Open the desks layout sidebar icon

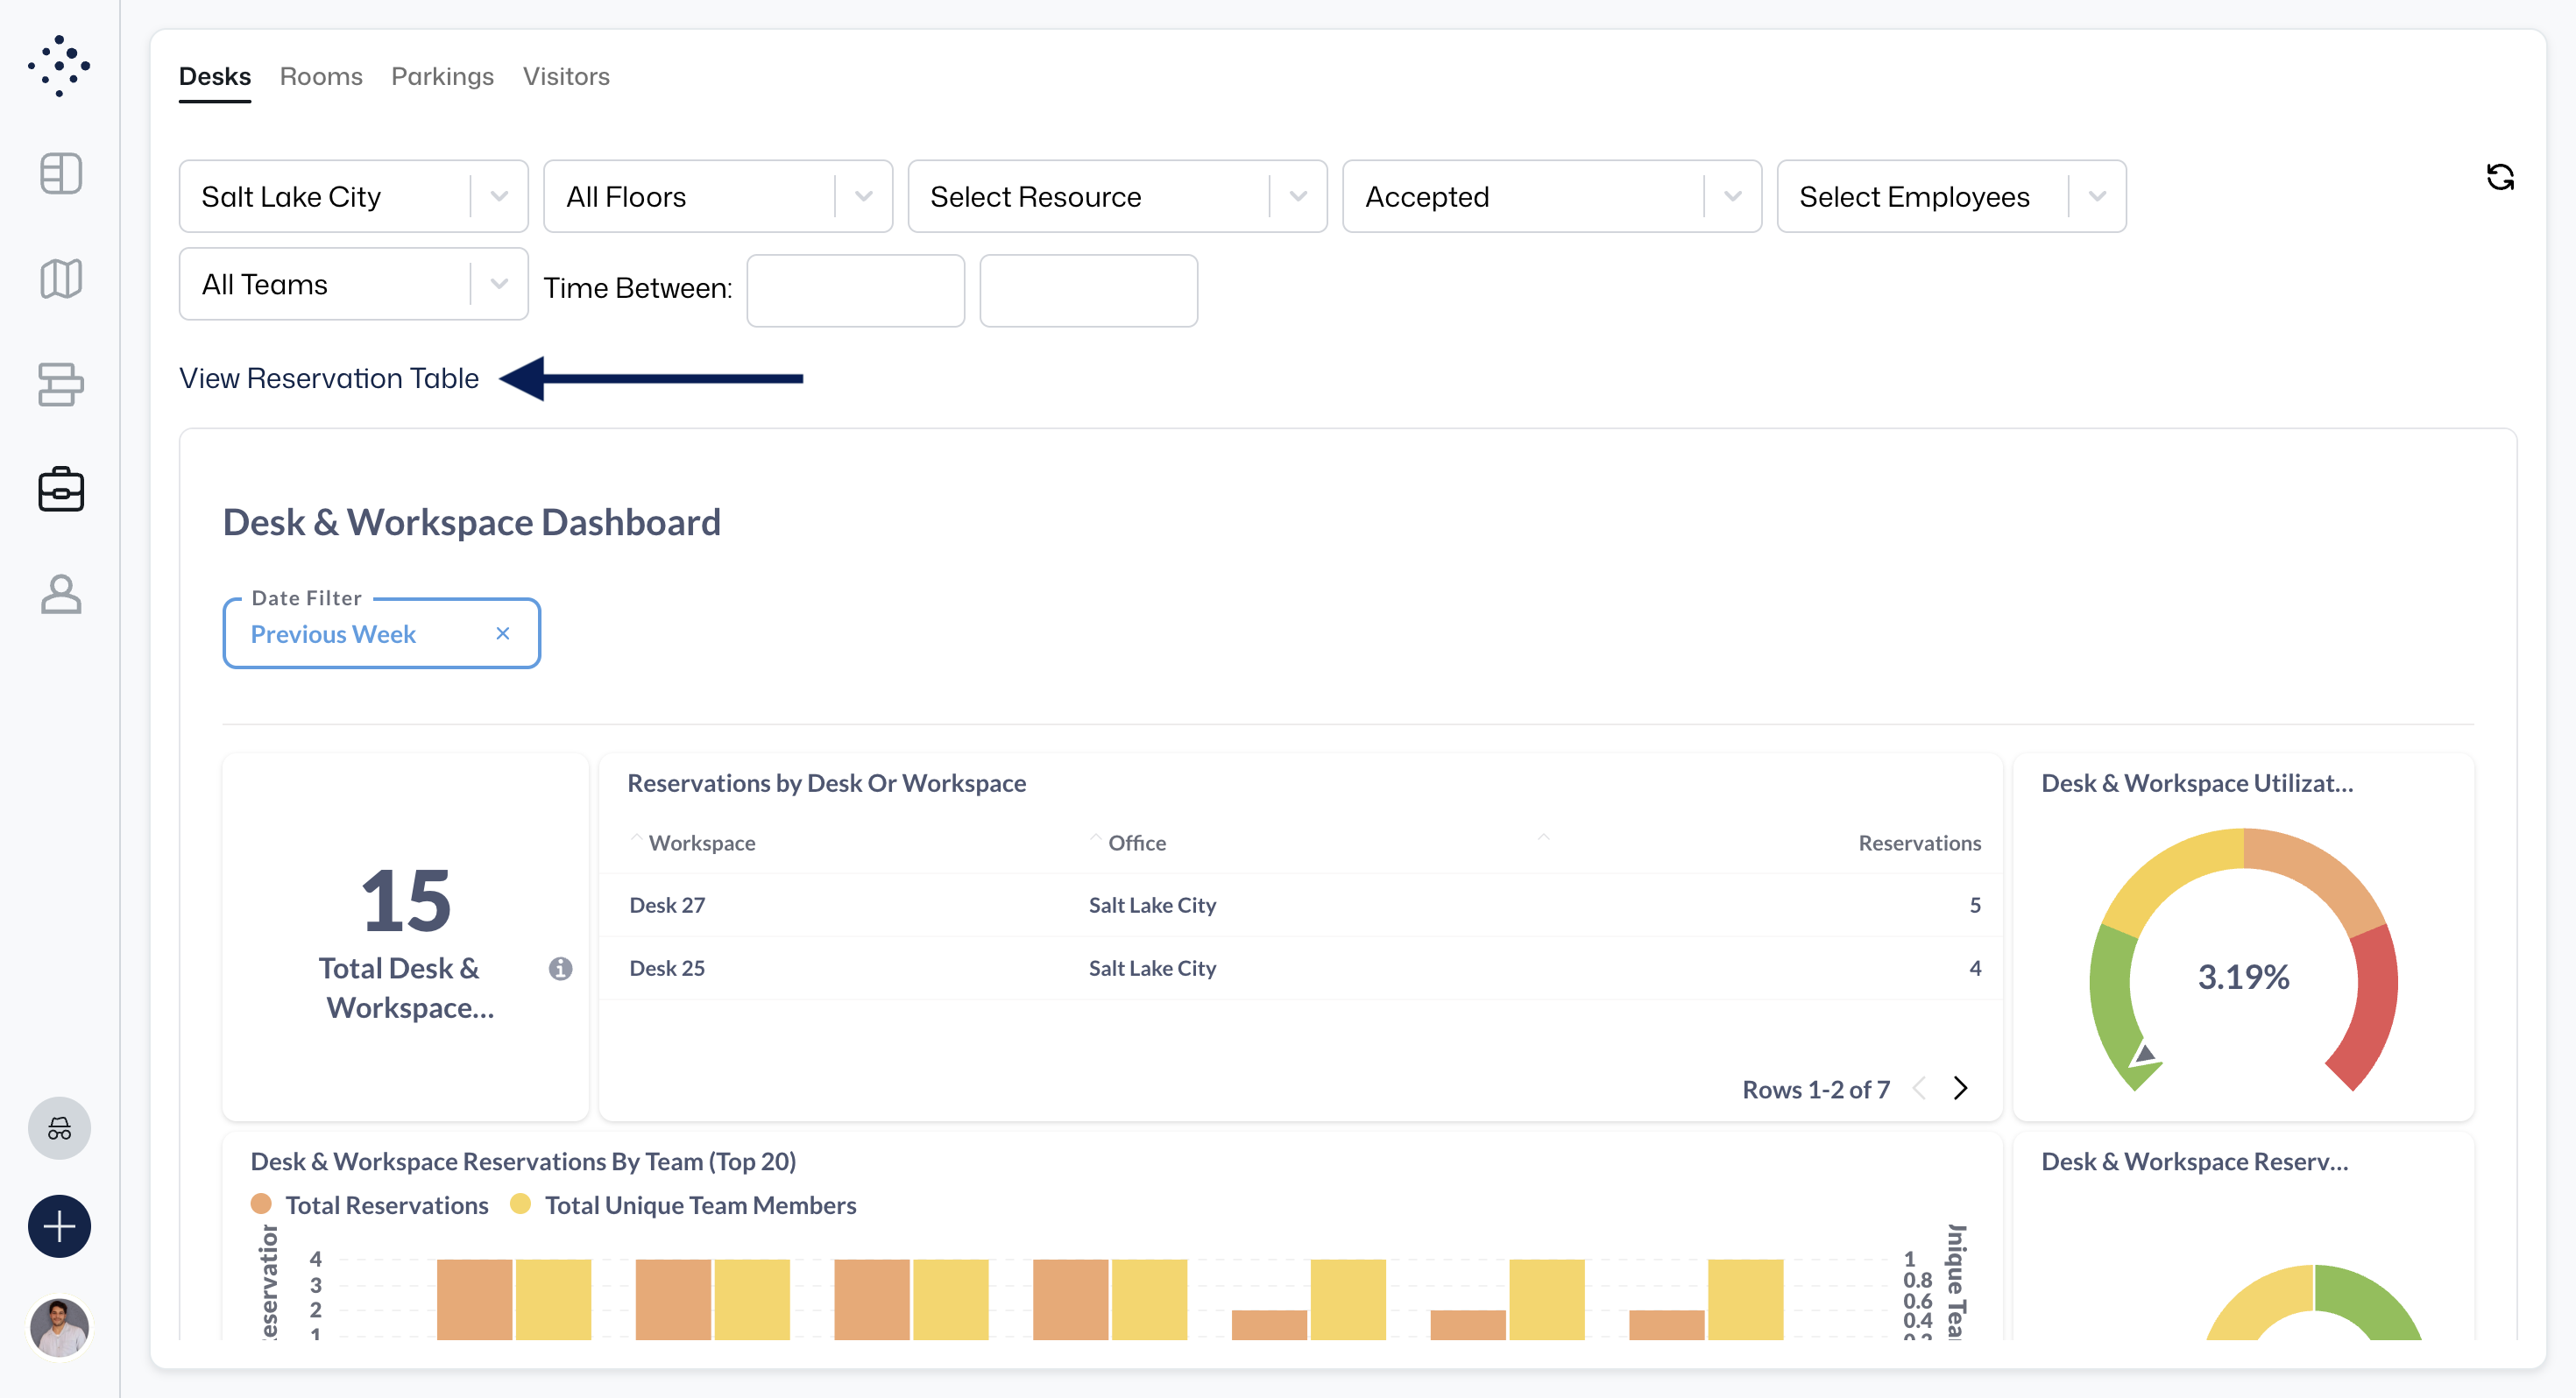click(60, 385)
